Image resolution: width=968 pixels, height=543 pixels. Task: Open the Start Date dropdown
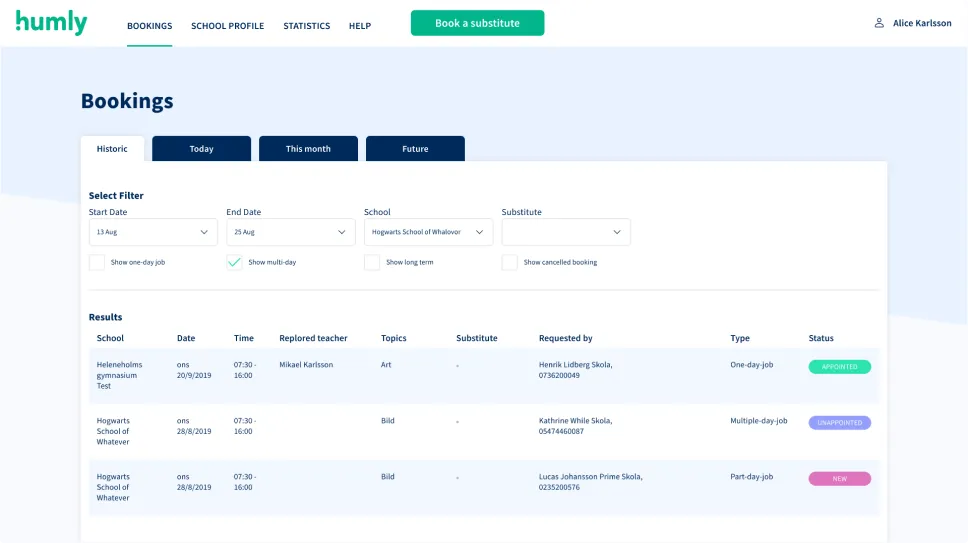point(153,232)
